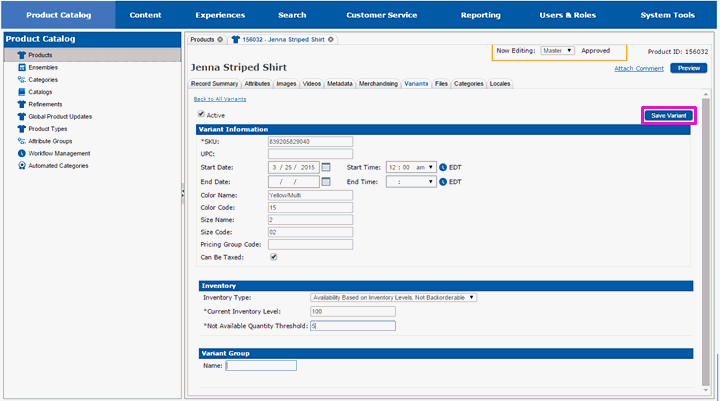Close the 156032 Jenna Striped Shirt tab
Screen dimensions: 720x401
point(331,40)
